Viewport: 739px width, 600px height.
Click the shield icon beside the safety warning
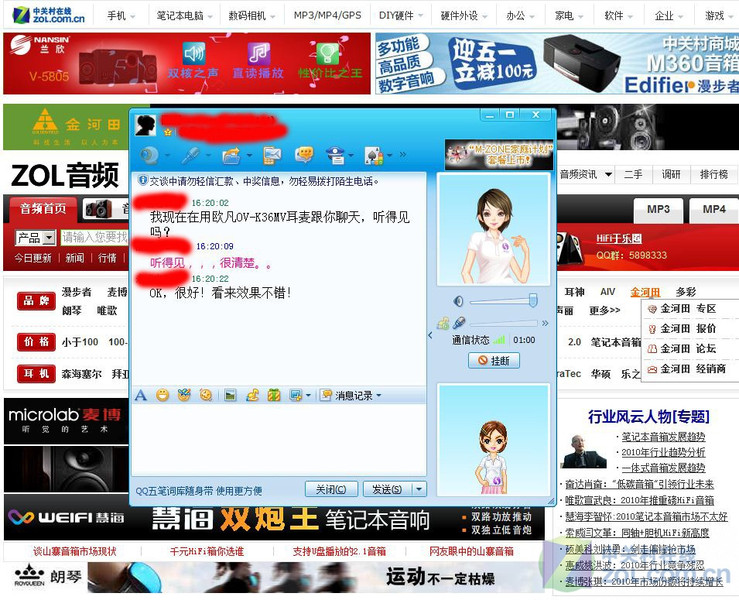pyautogui.click(x=142, y=180)
